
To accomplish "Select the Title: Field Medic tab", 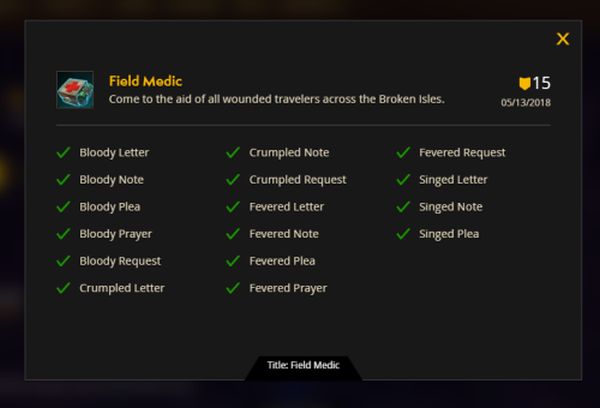I will 303,367.
